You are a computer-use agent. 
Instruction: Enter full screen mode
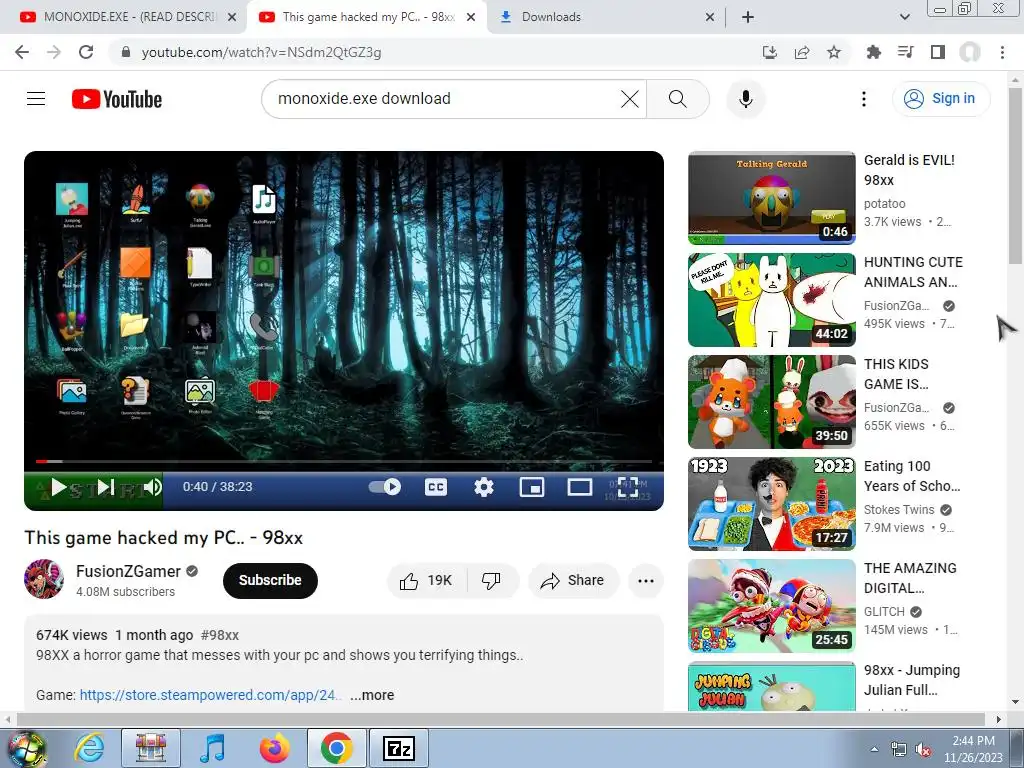click(x=628, y=487)
